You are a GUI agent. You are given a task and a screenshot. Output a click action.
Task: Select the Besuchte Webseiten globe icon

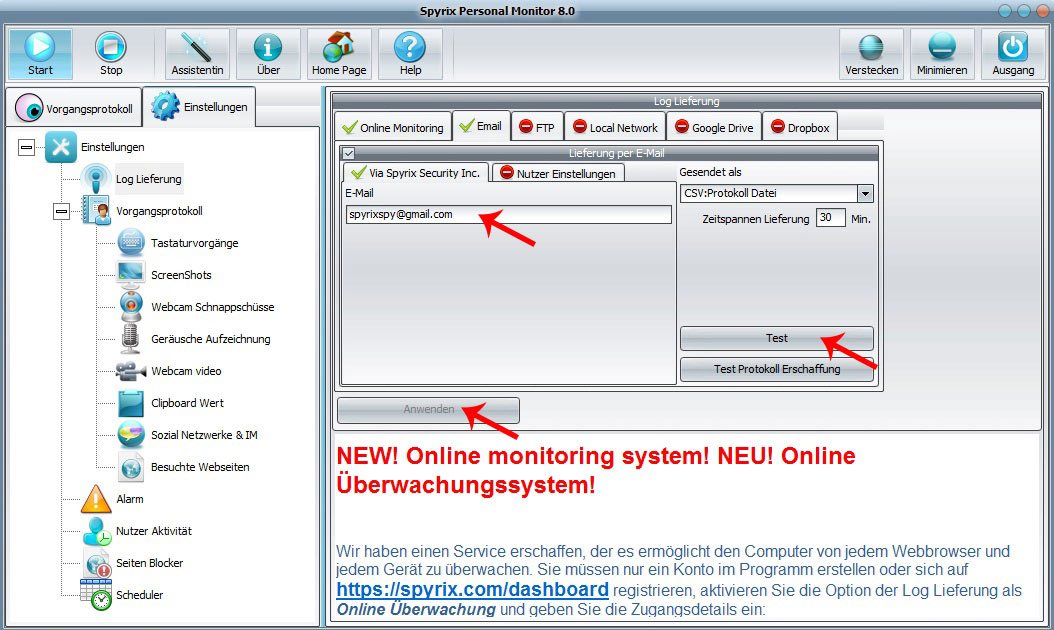pyautogui.click(x=131, y=467)
